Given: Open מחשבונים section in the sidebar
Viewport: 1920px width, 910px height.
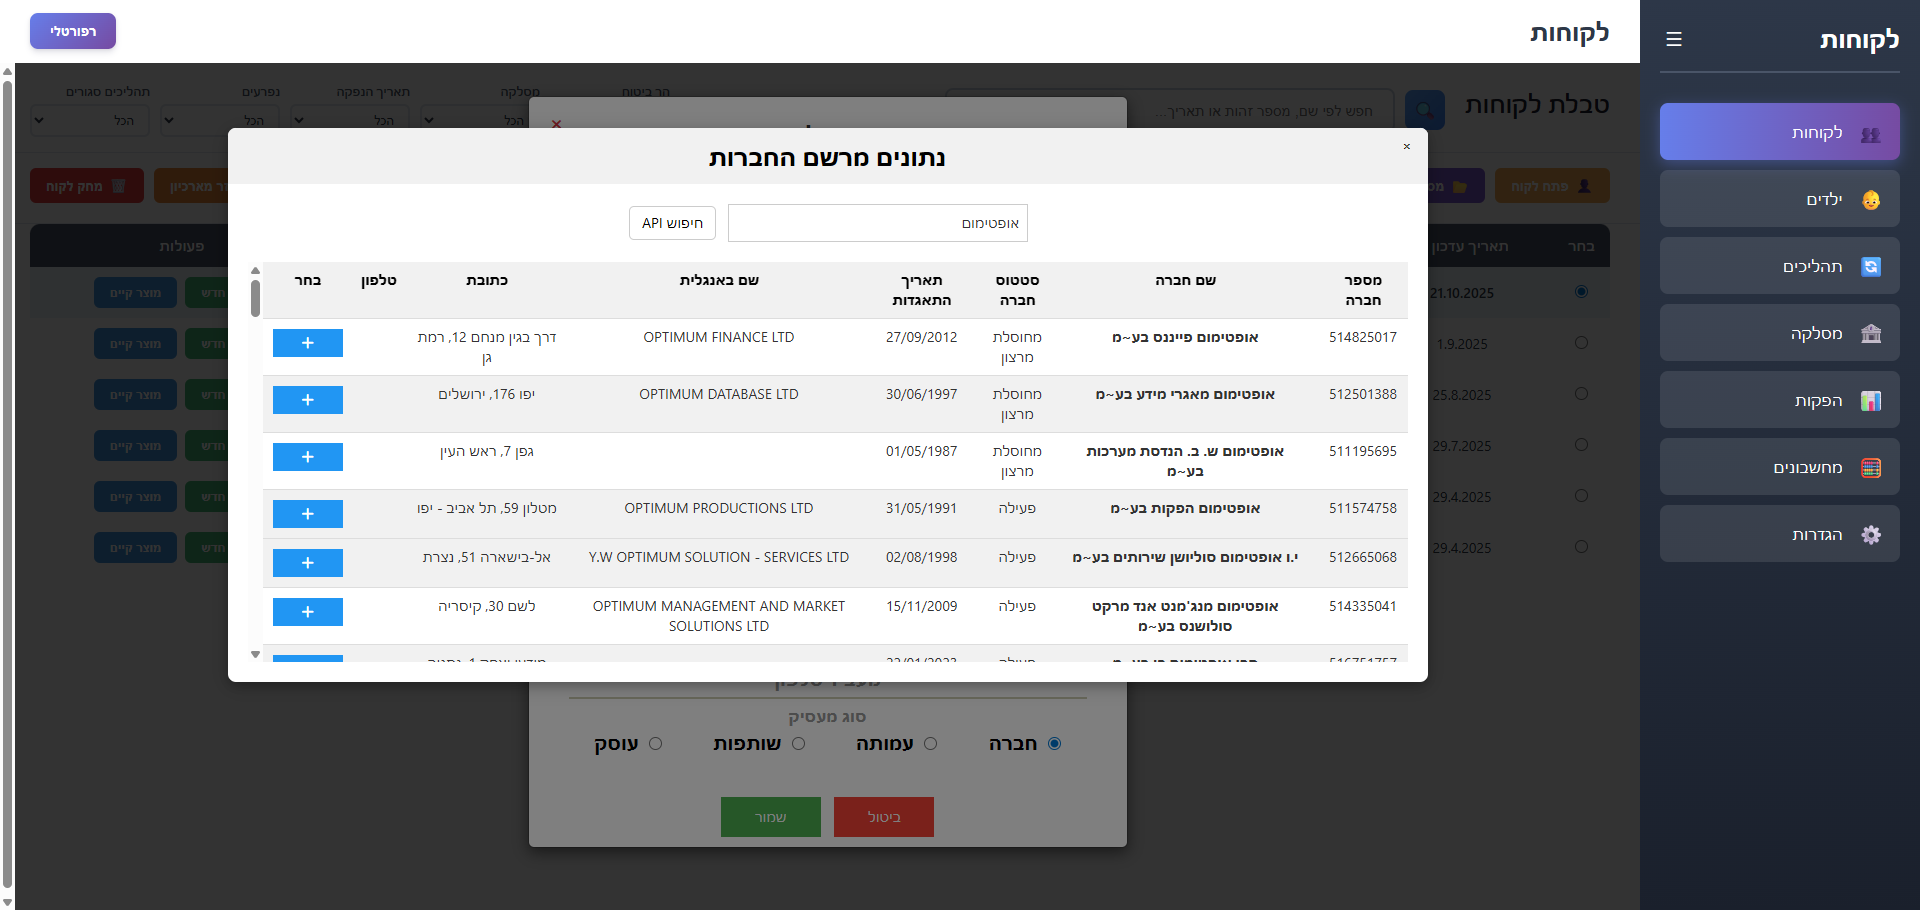Looking at the screenshot, I should 1780,467.
